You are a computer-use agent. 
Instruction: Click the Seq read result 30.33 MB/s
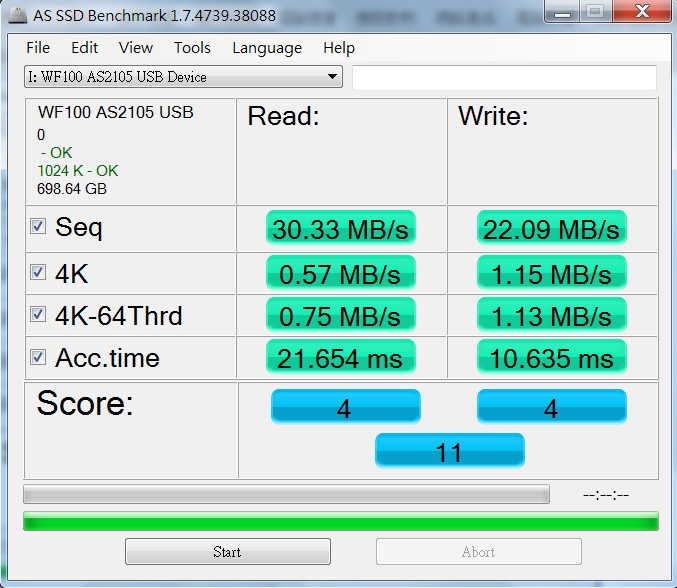click(x=341, y=228)
